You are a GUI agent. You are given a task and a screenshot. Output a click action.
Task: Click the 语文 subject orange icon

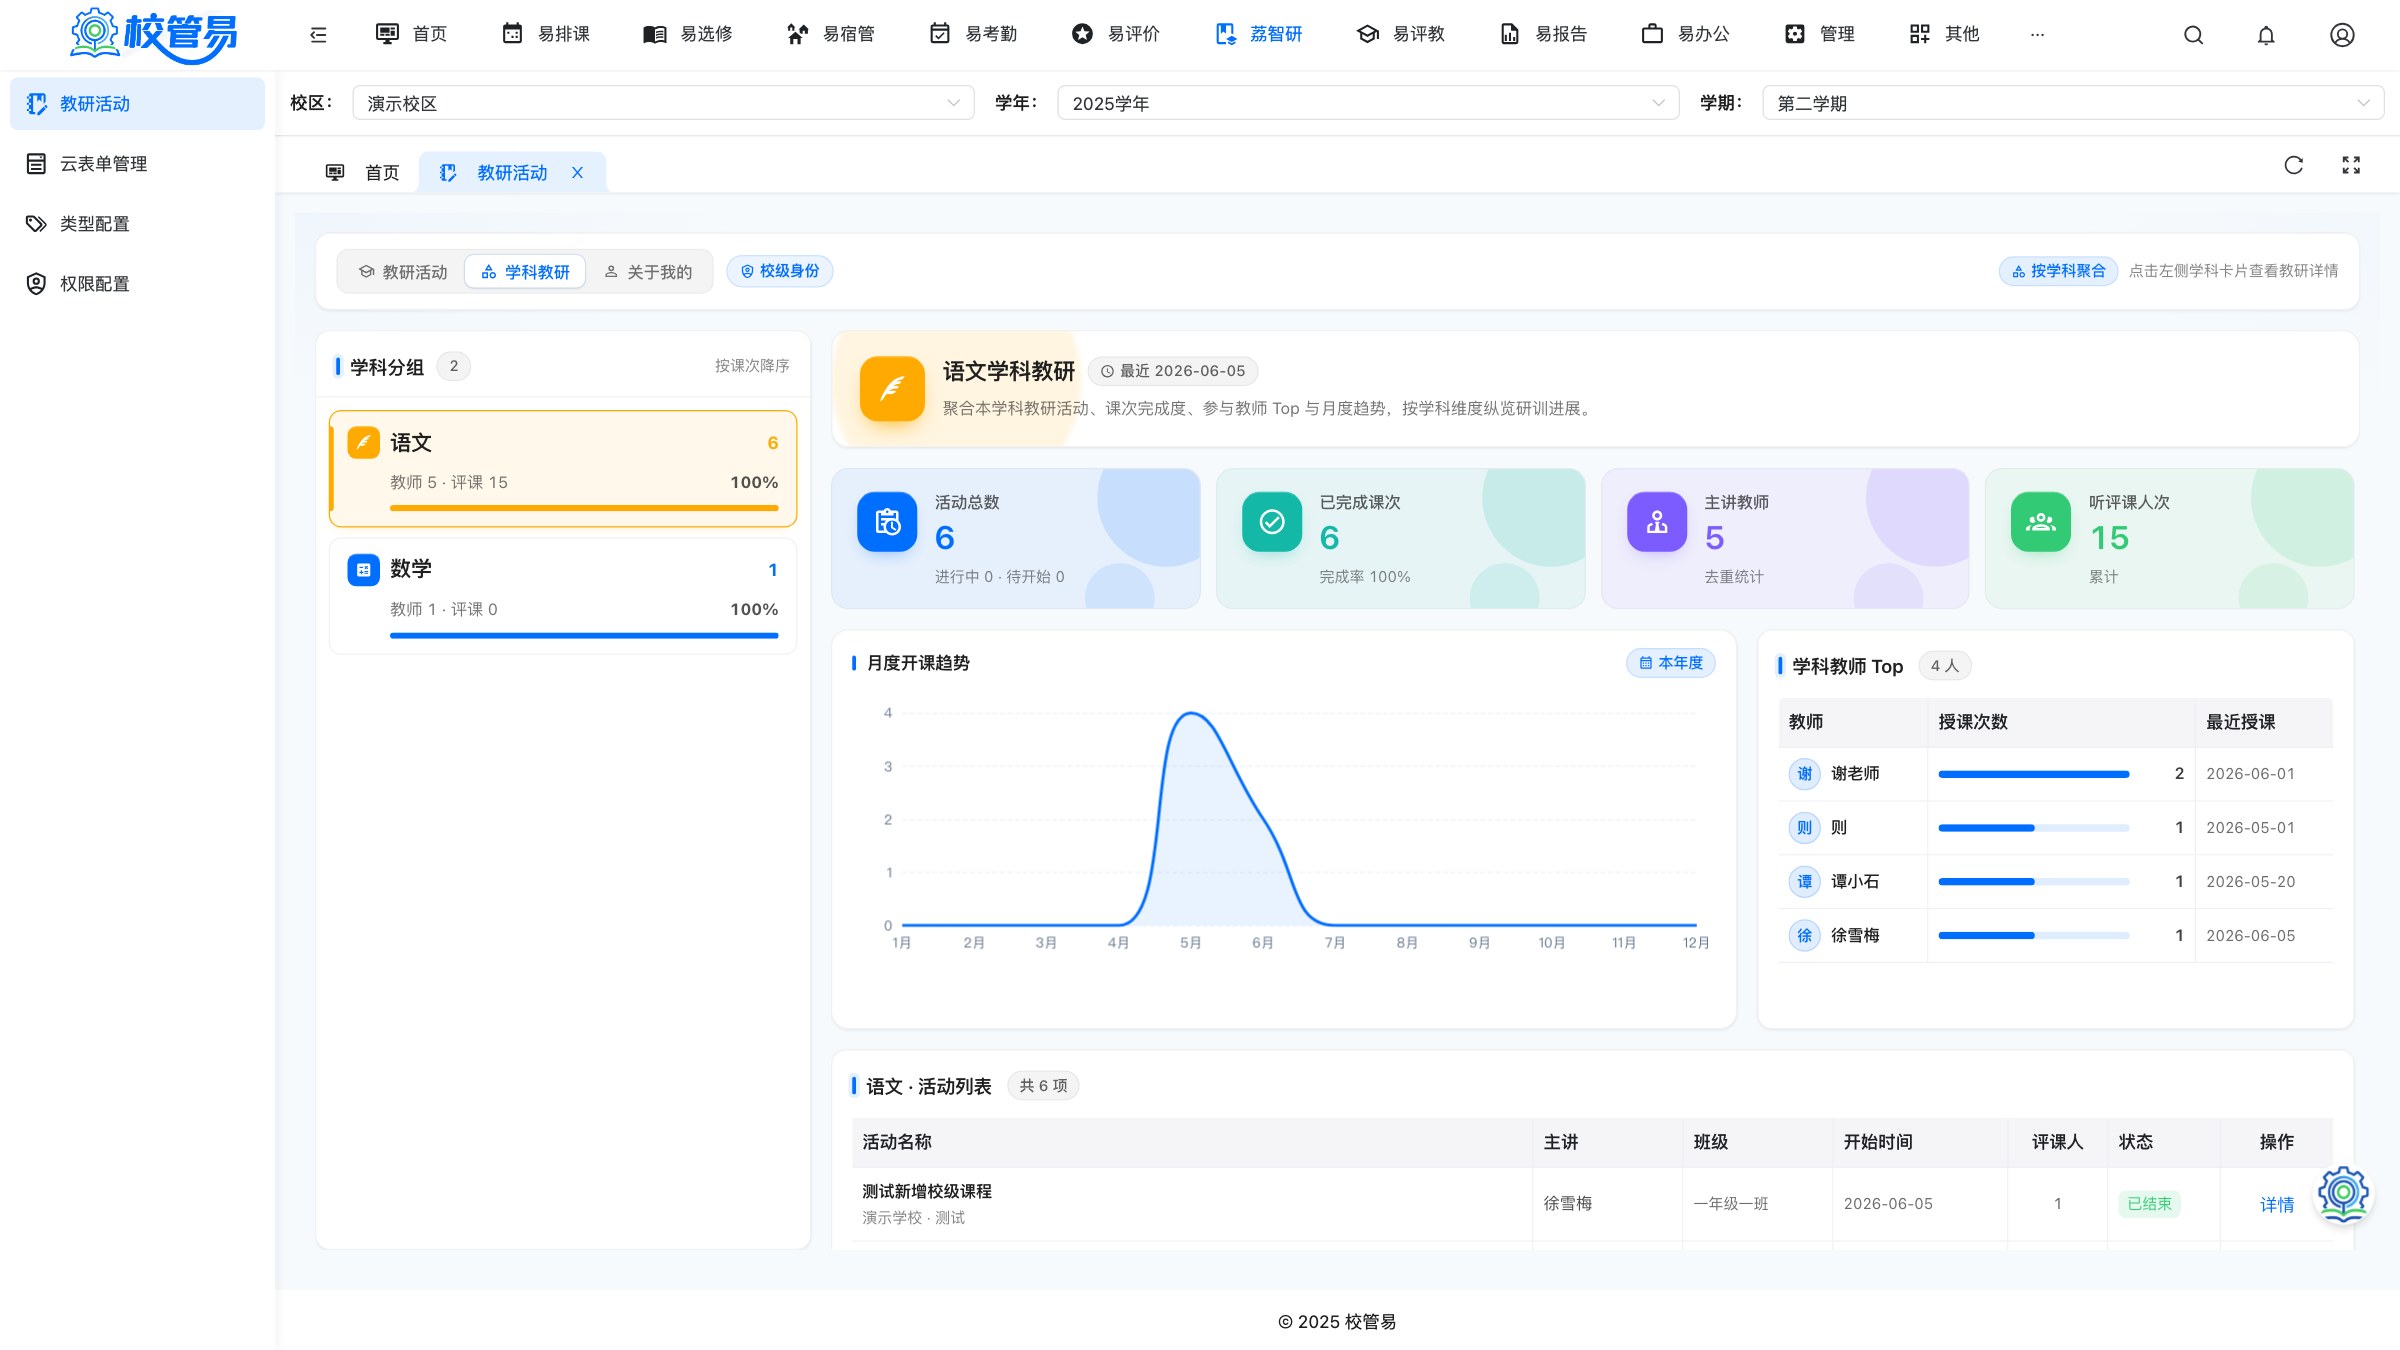363,442
